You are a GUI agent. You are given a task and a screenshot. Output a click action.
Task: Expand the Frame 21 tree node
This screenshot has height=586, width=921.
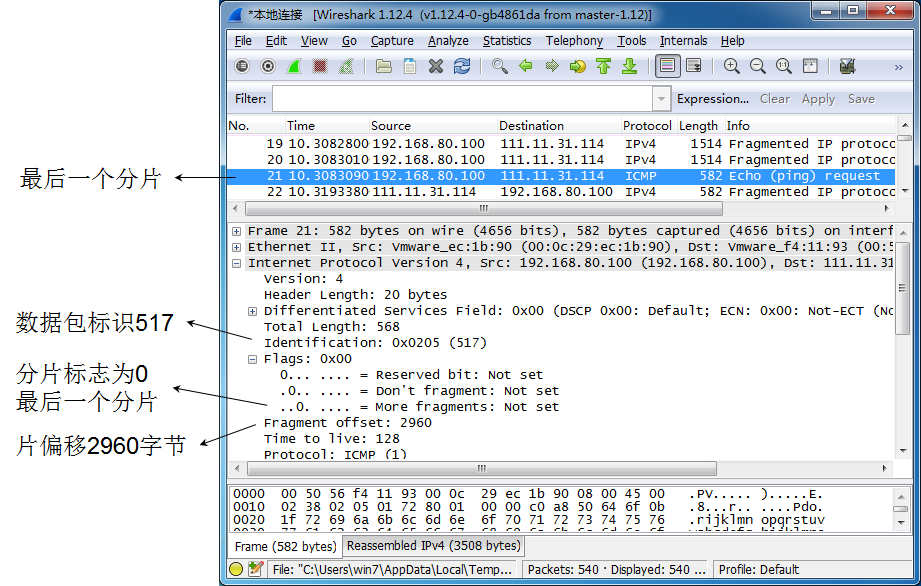click(x=236, y=231)
